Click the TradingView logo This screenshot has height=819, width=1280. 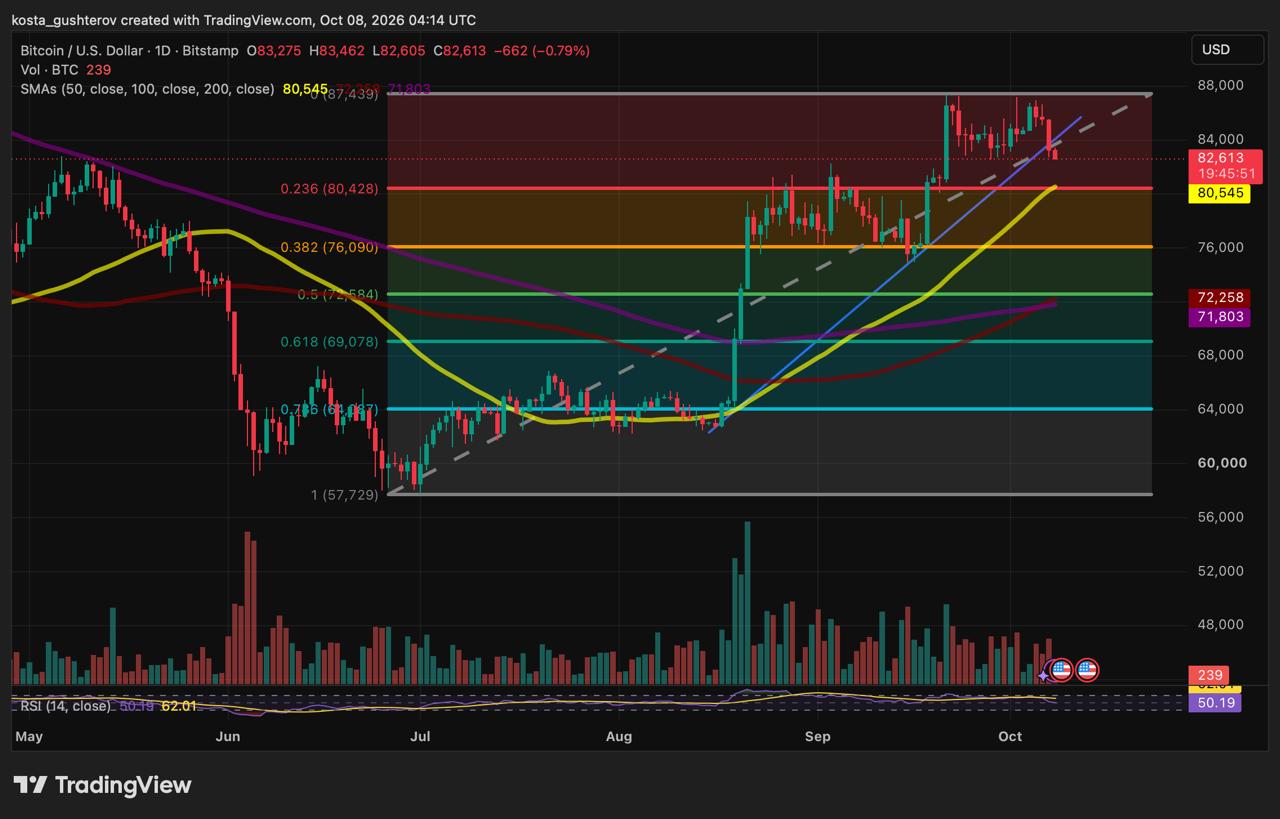(102, 785)
